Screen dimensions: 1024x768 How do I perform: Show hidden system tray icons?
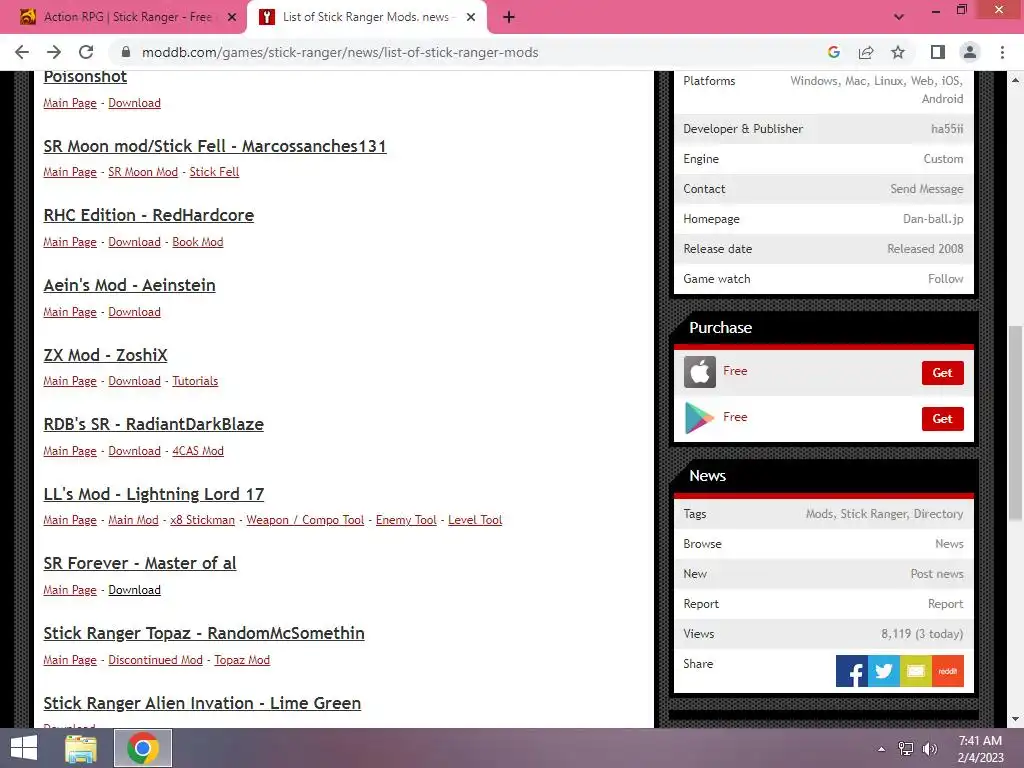point(882,749)
